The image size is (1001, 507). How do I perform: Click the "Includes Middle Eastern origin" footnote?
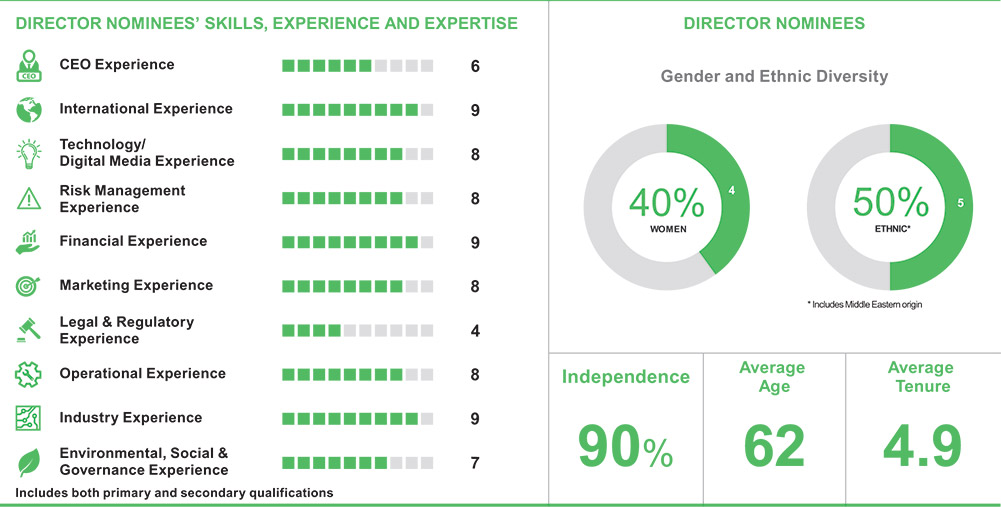(x=864, y=304)
